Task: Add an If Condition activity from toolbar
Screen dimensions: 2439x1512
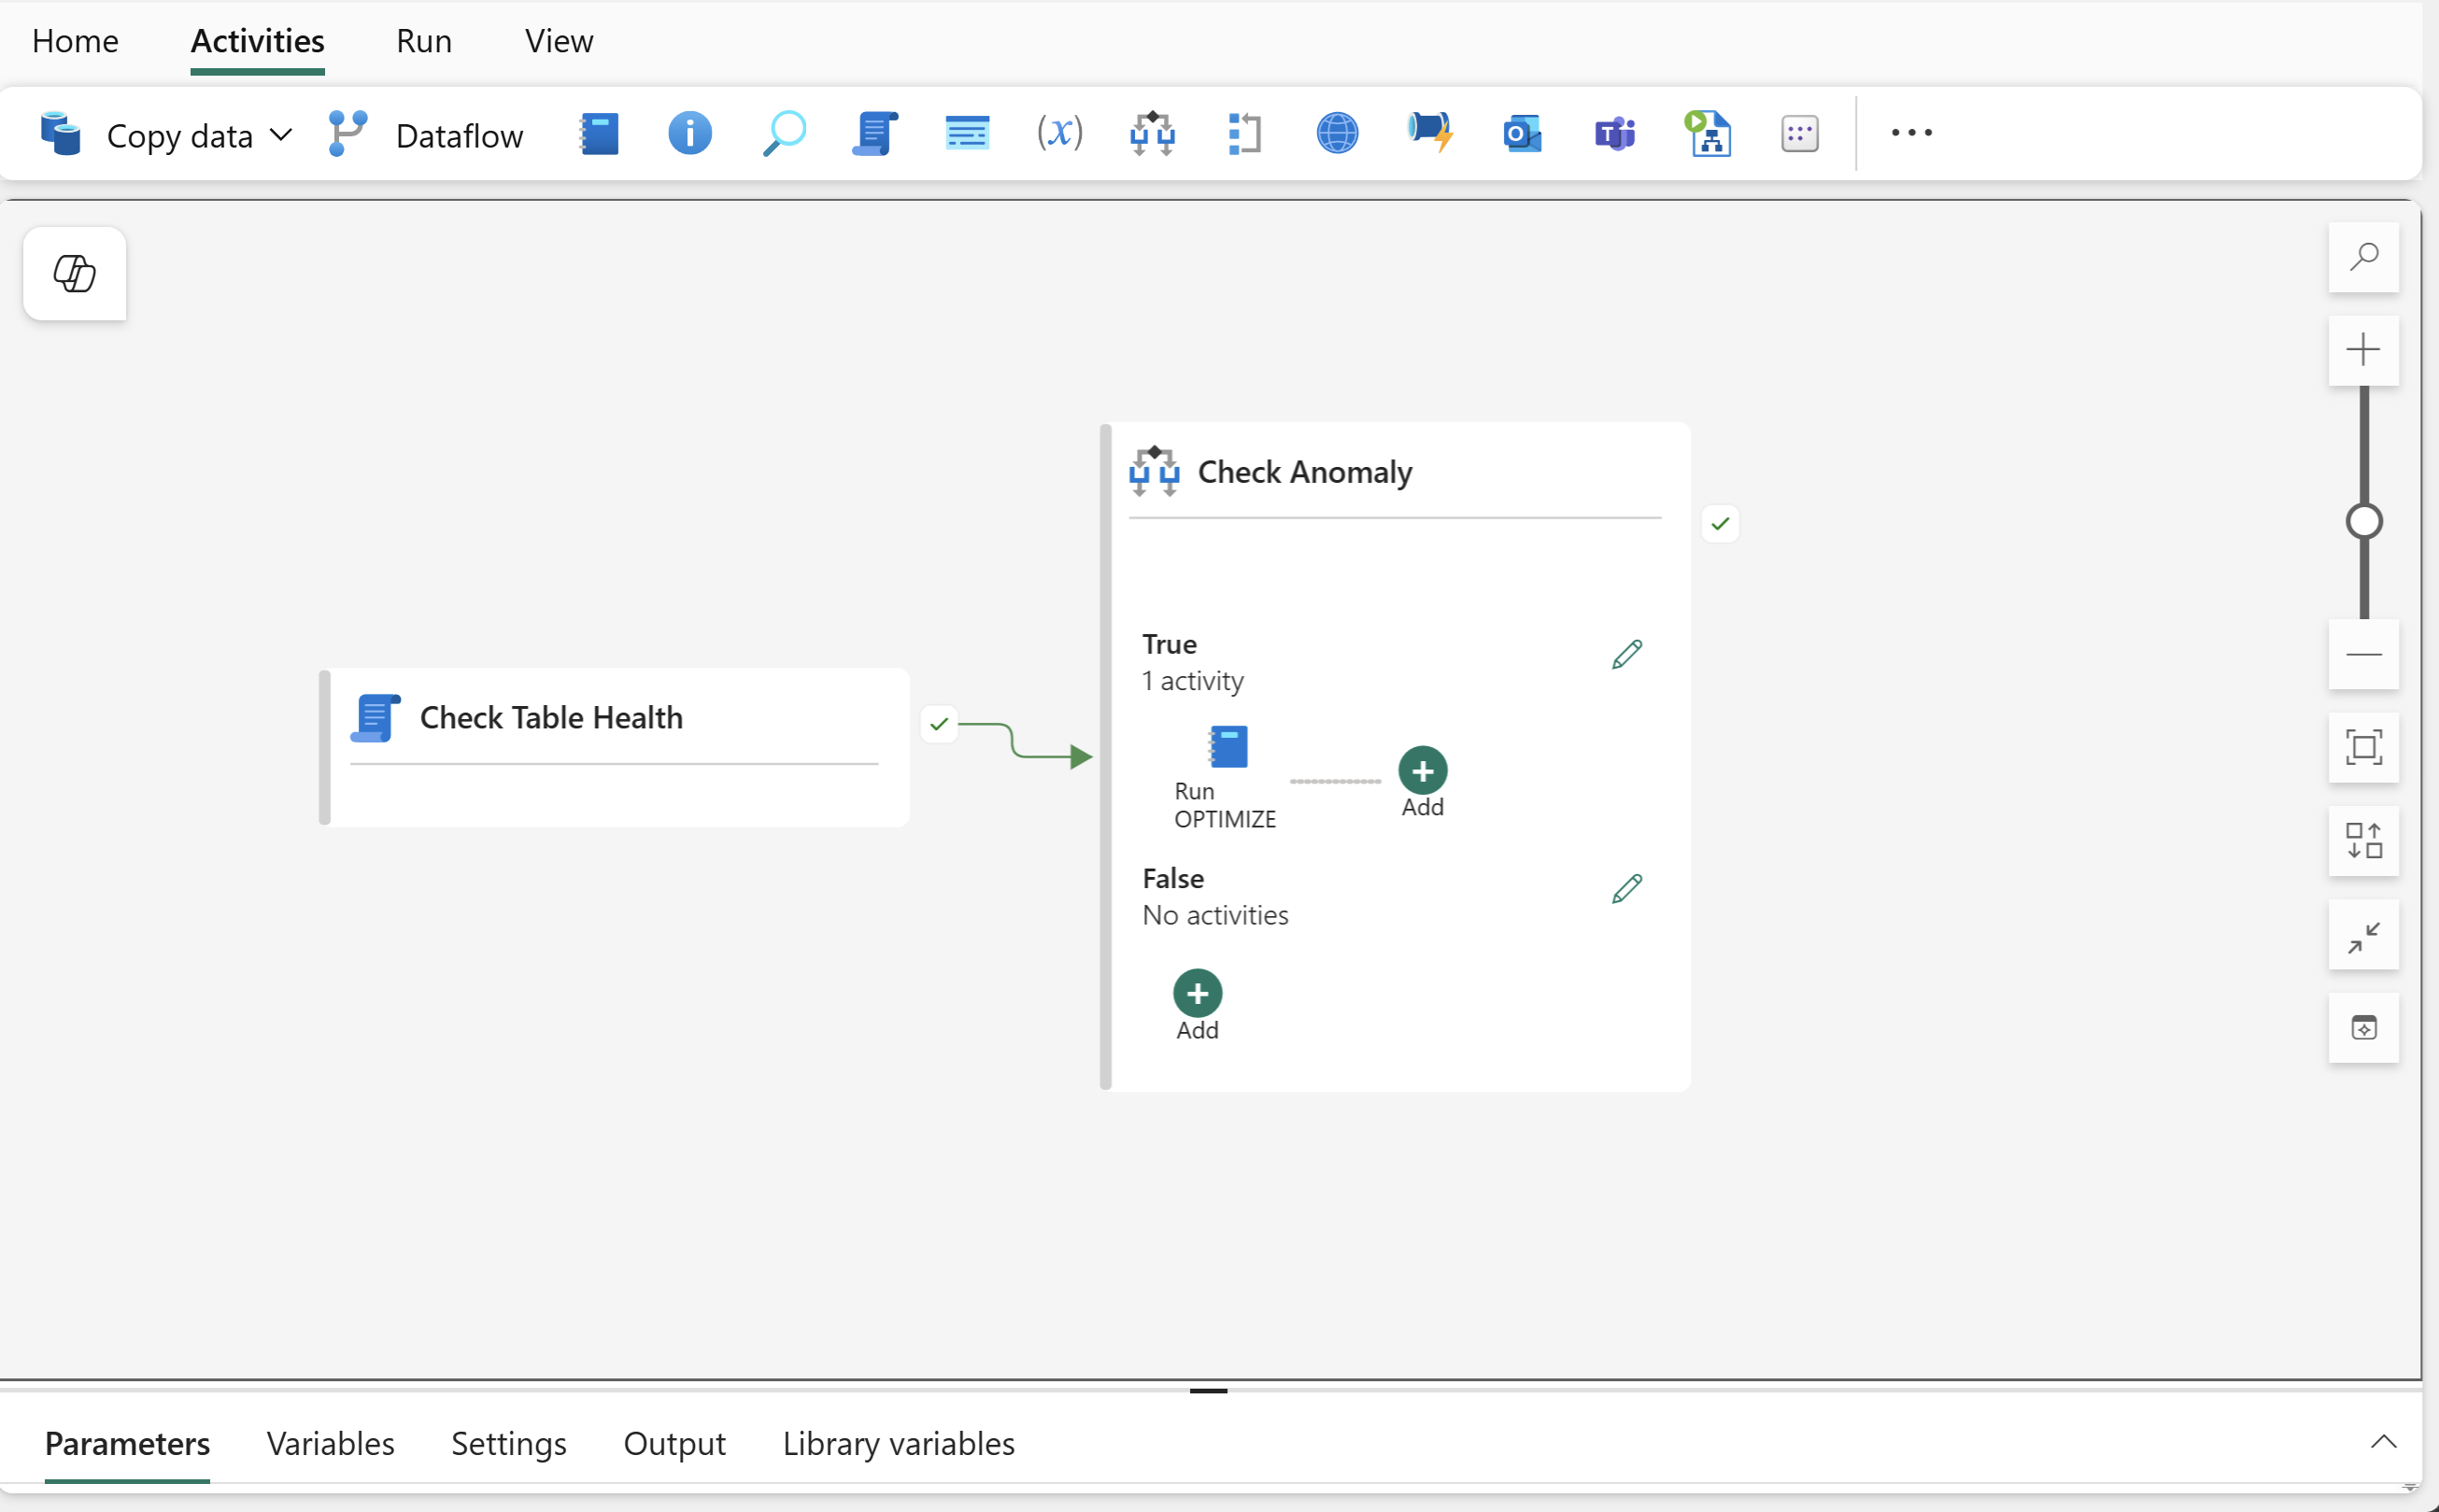Action: 1152,133
